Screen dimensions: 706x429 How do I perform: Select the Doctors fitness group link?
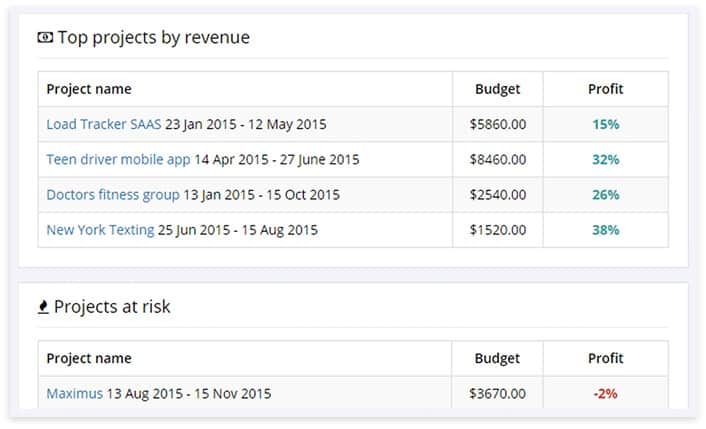(x=113, y=195)
